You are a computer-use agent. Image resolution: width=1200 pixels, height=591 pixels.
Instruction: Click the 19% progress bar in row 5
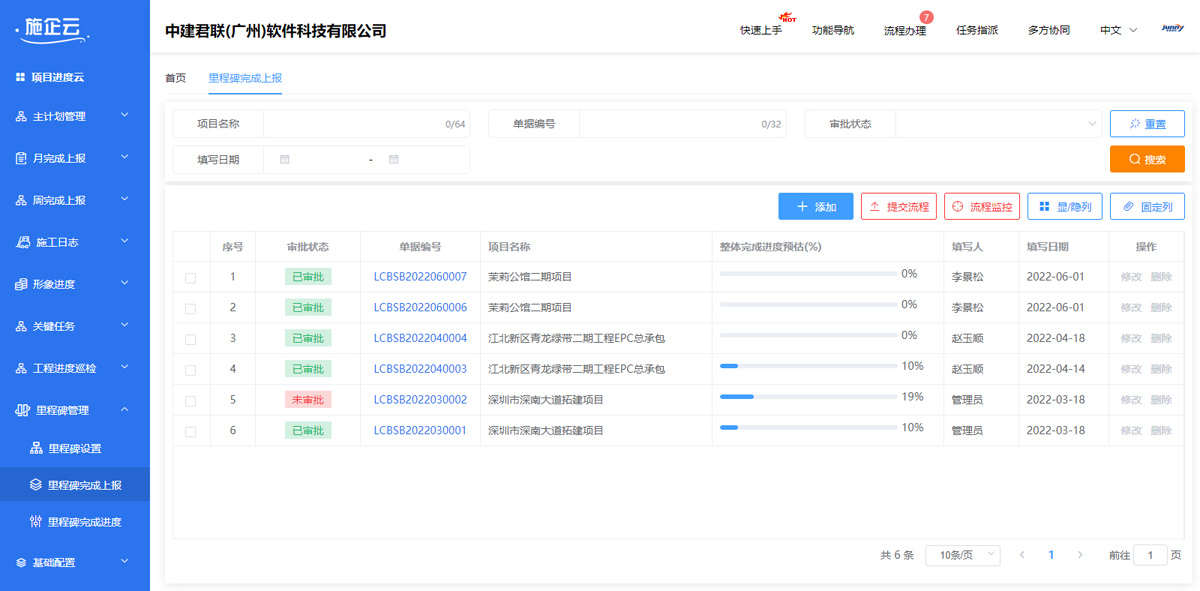pyautogui.click(x=807, y=397)
